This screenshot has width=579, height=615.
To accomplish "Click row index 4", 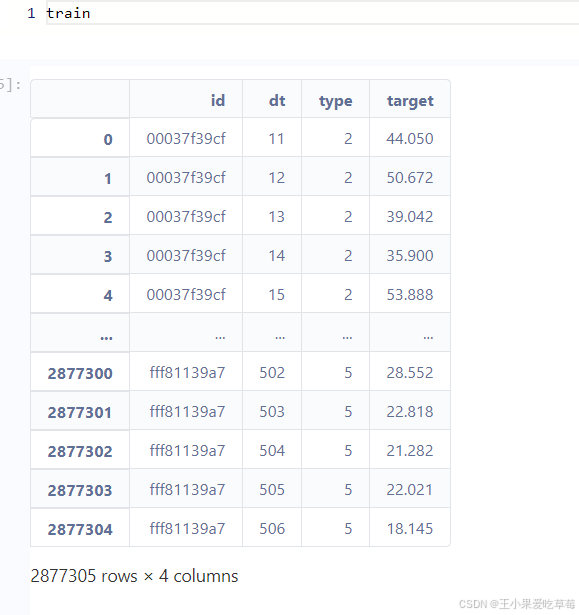I will click(108, 295).
